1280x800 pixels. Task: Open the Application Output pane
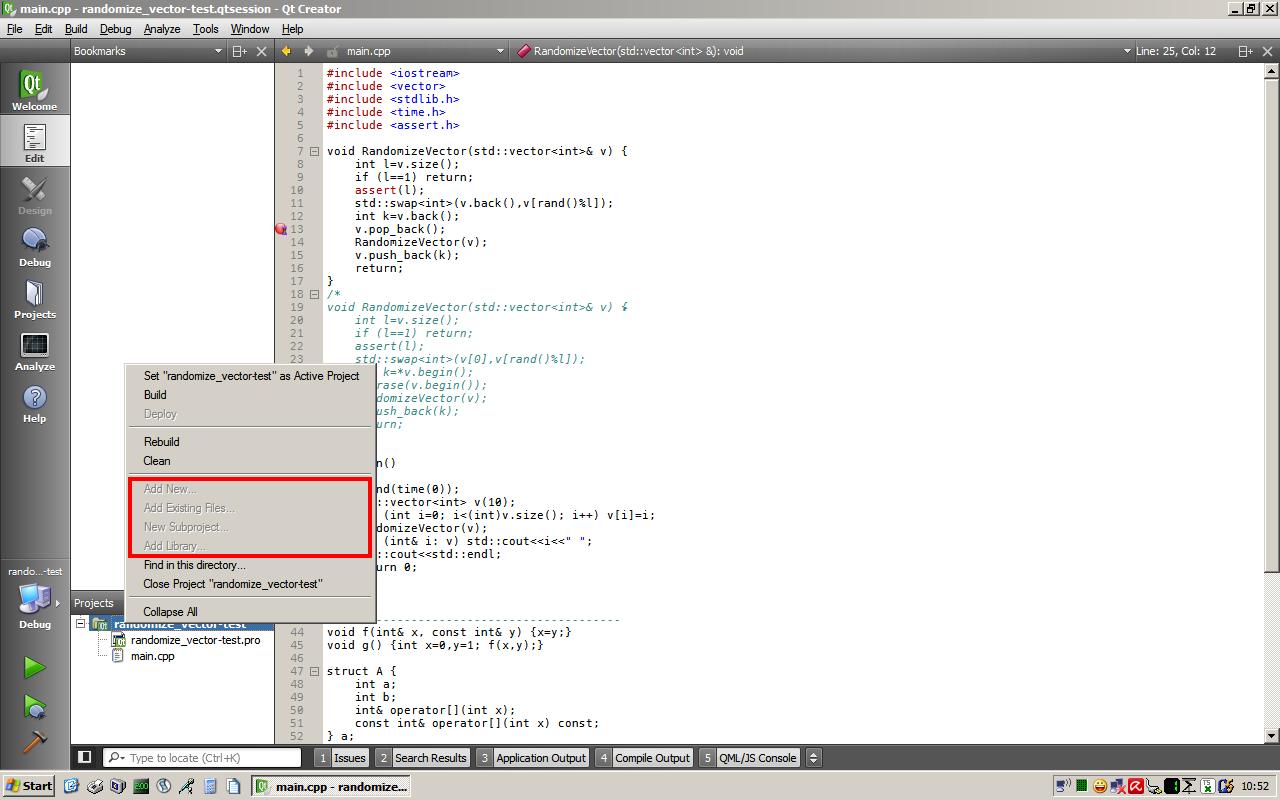[x=532, y=758]
